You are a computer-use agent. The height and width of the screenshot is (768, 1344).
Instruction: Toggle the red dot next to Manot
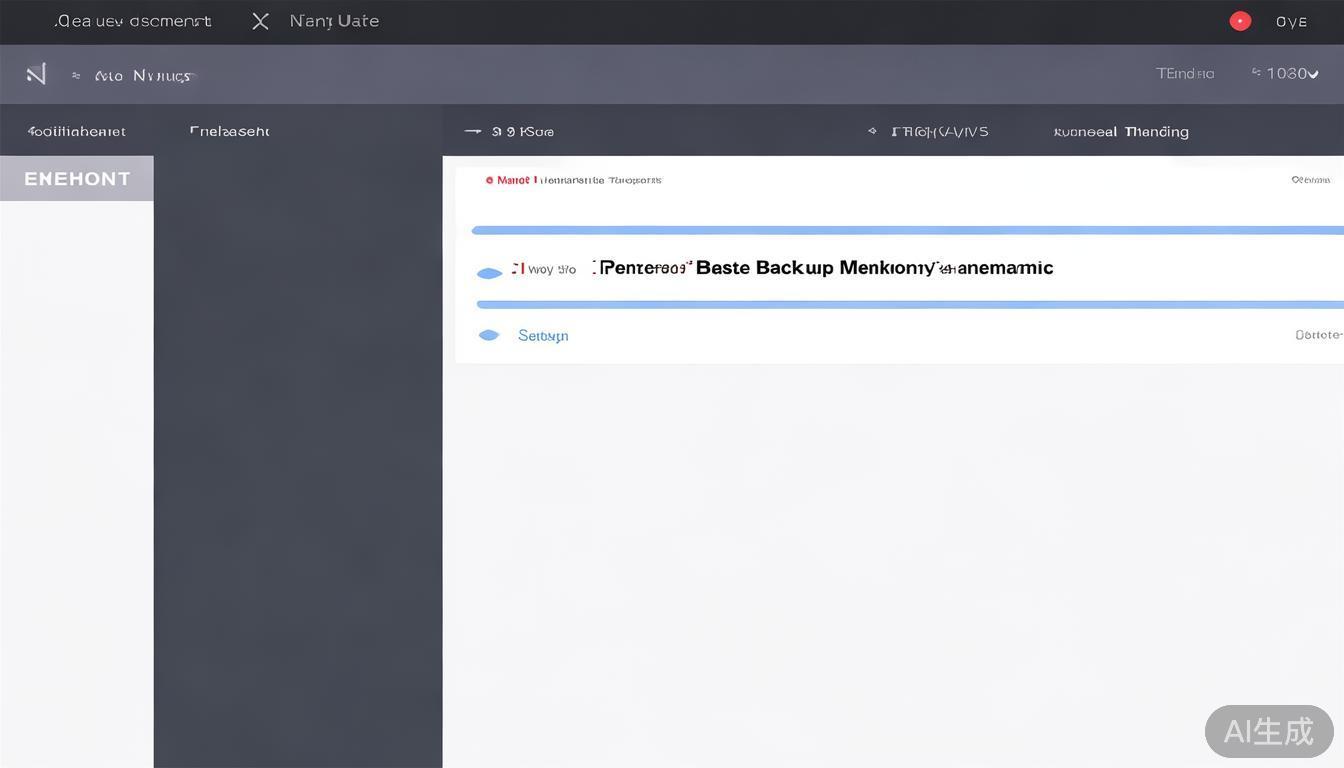click(489, 181)
